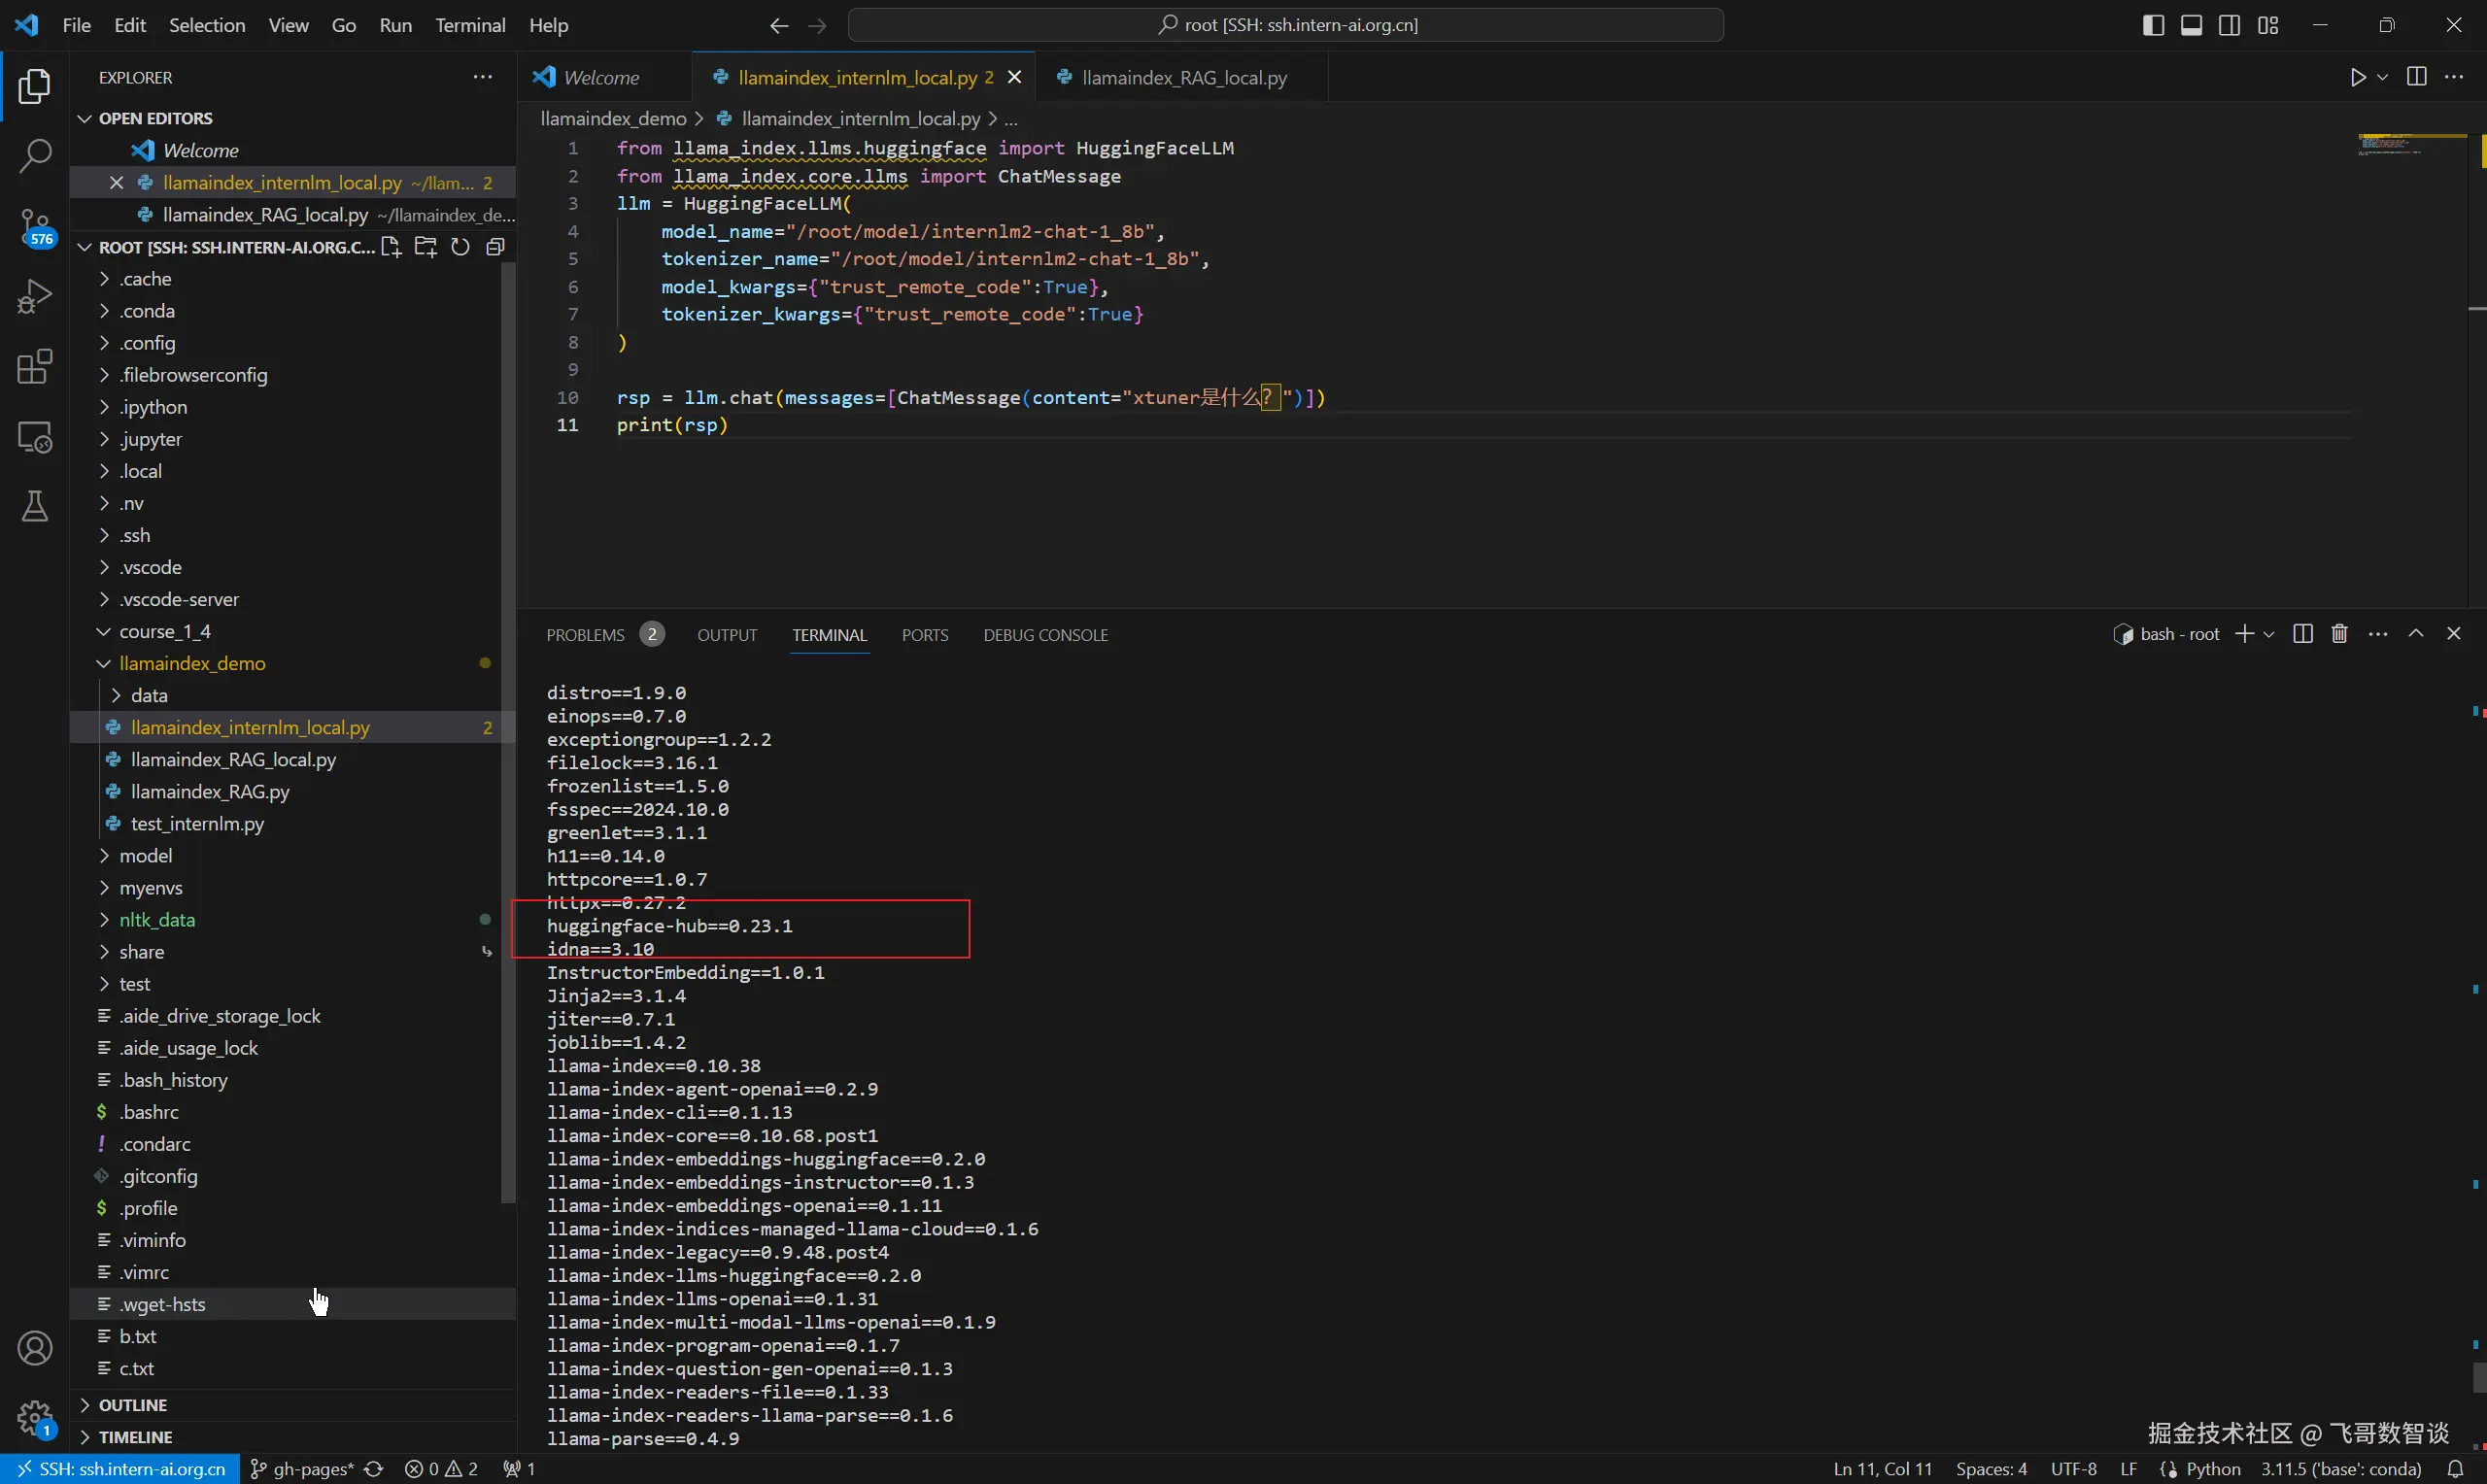Open the Terminal menu

pyautogui.click(x=469, y=25)
